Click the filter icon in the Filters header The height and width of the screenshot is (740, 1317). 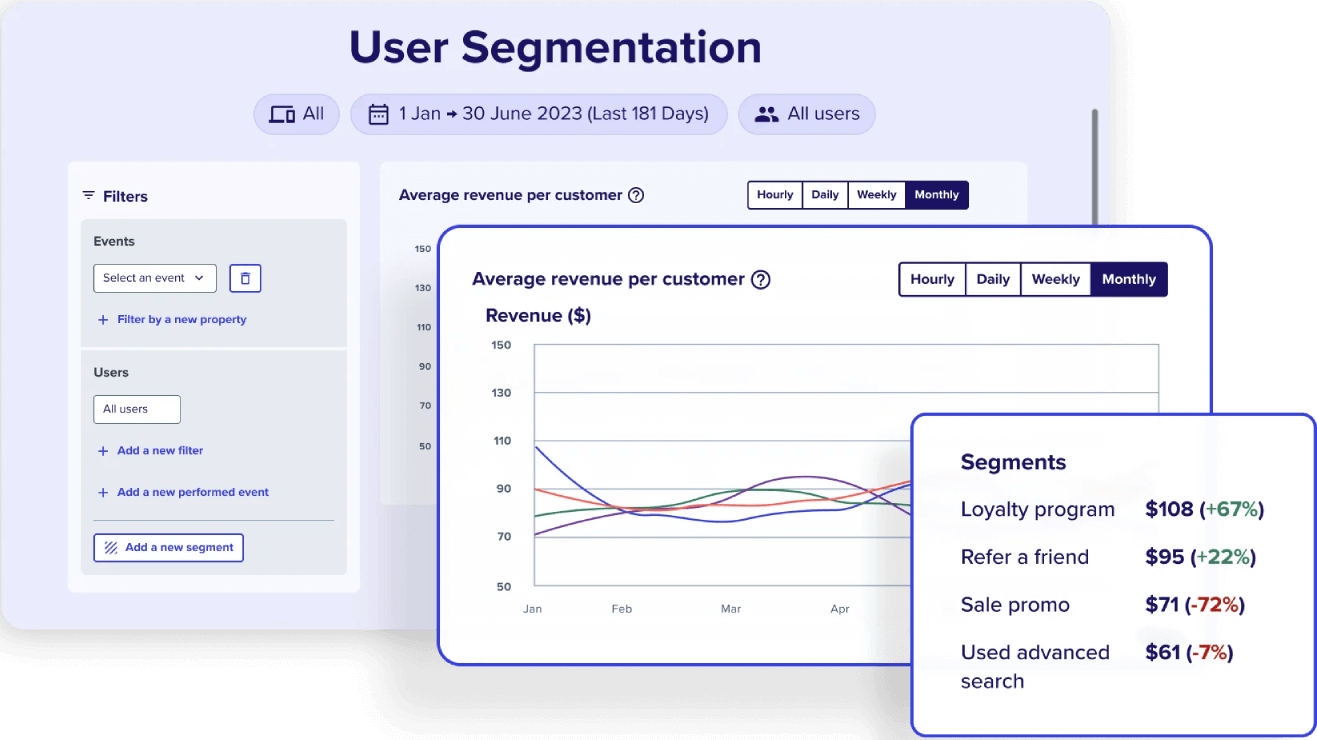click(89, 196)
